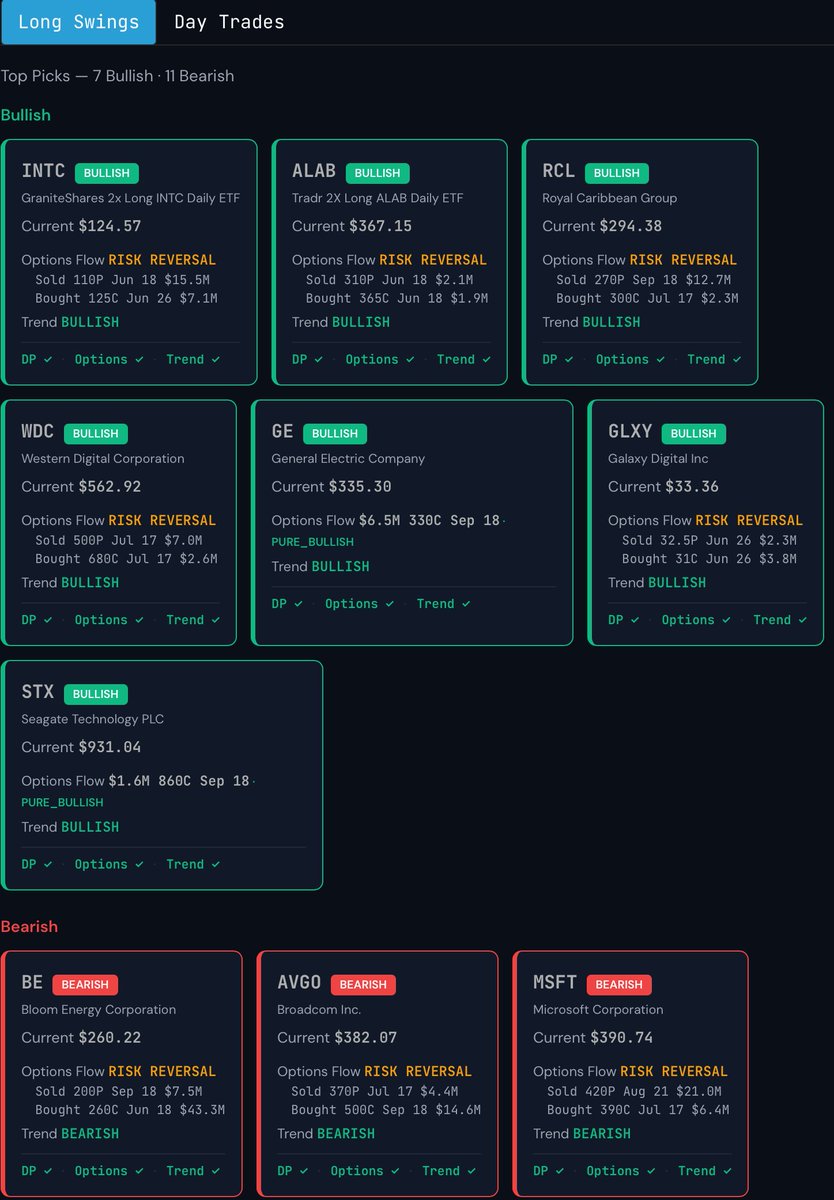Click 'Bought 260C Jun 18 $43.3M' line
Image resolution: width=834 pixels, height=1200 pixels.
click(130, 1111)
